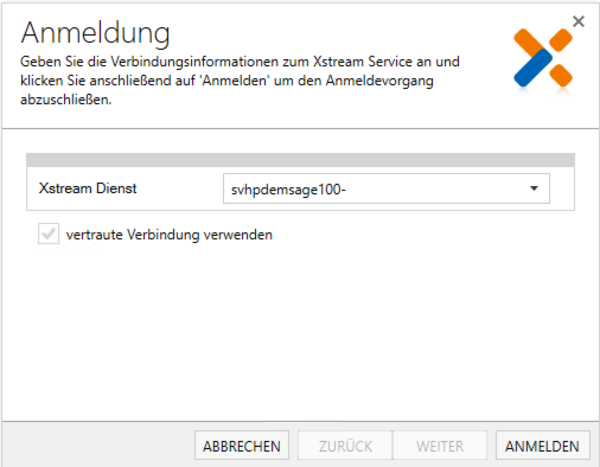The width and height of the screenshot is (600, 467).
Task: Cancel login with the ABBRECHEN button
Action: [241, 446]
